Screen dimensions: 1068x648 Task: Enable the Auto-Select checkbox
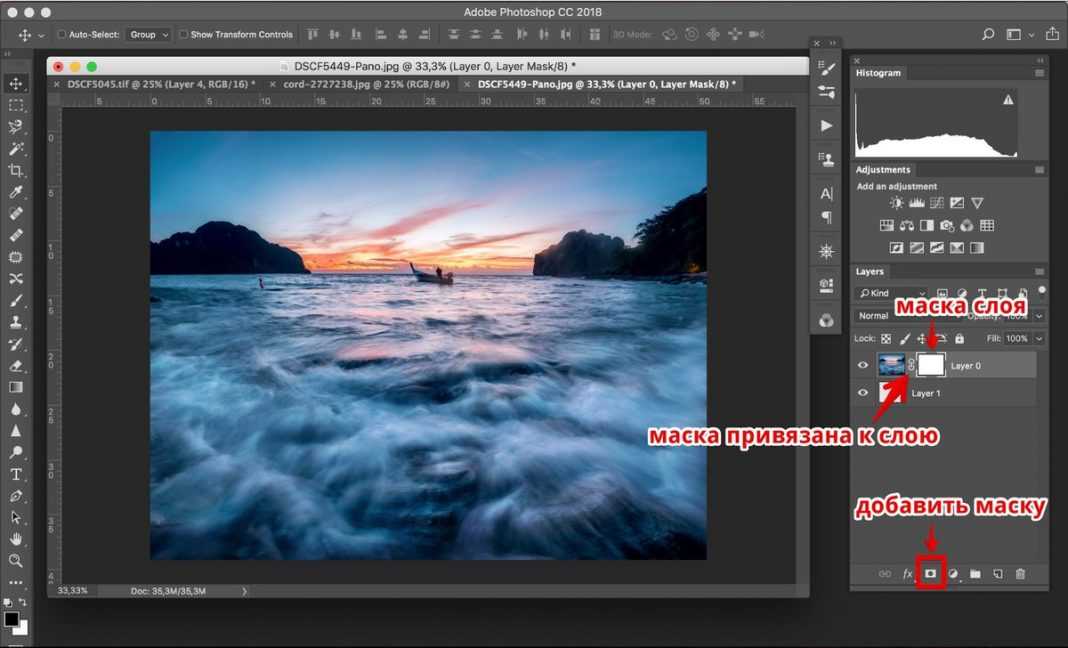(x=61, y=34)
